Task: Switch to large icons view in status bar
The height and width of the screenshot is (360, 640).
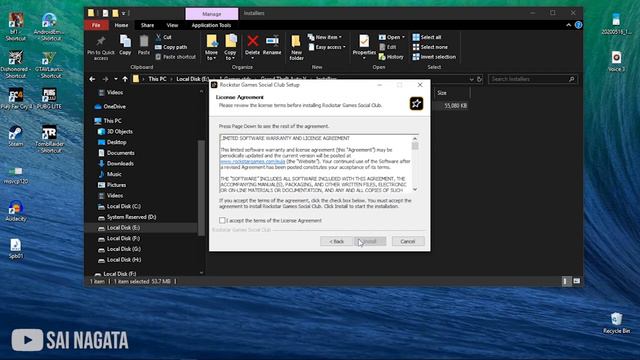Action: click(x=576, y=281)
